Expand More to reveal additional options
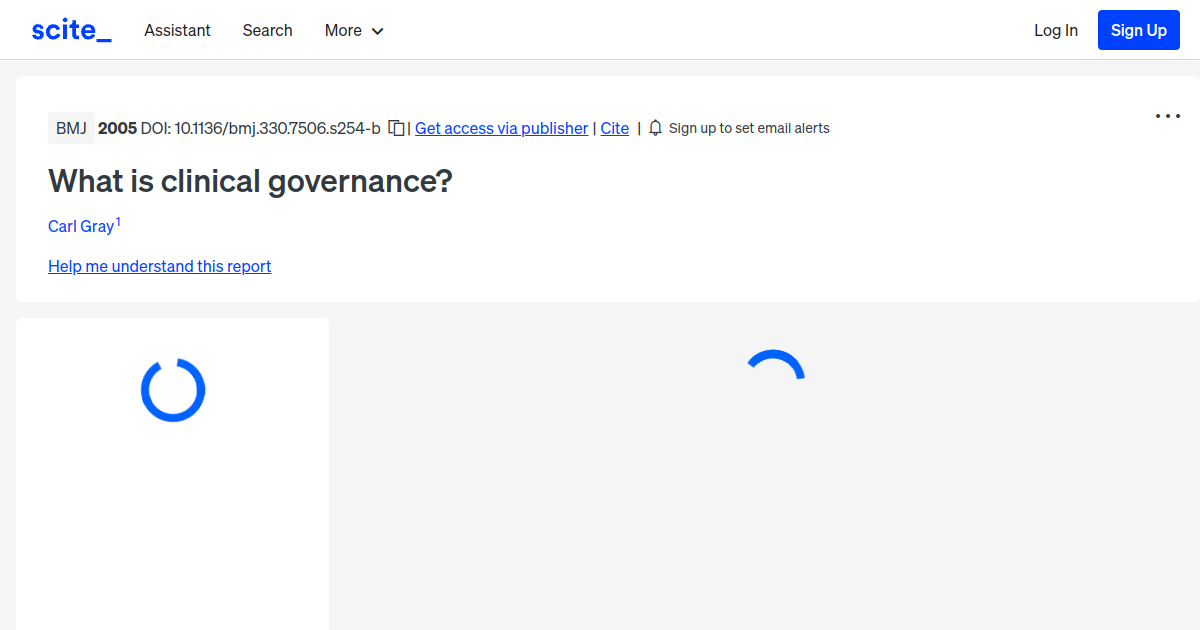 [353, 30]
